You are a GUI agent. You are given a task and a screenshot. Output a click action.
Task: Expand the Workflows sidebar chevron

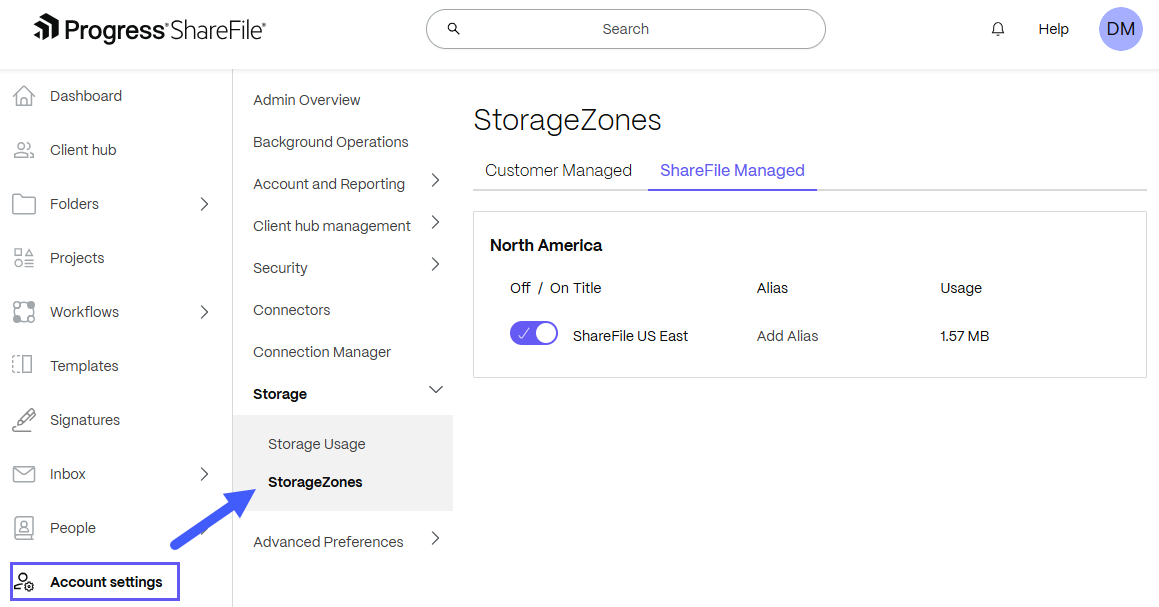point(205,312)
